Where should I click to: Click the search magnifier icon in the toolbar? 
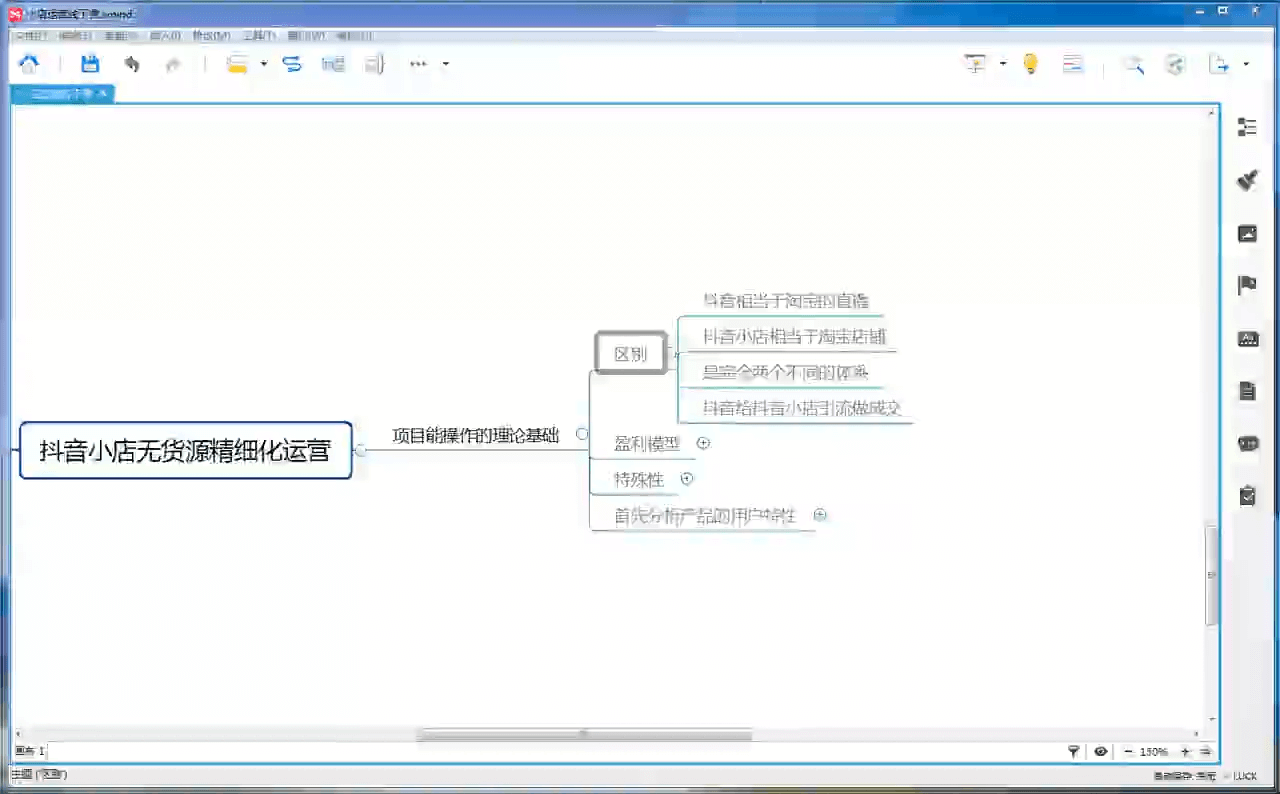coord(1133,64)
